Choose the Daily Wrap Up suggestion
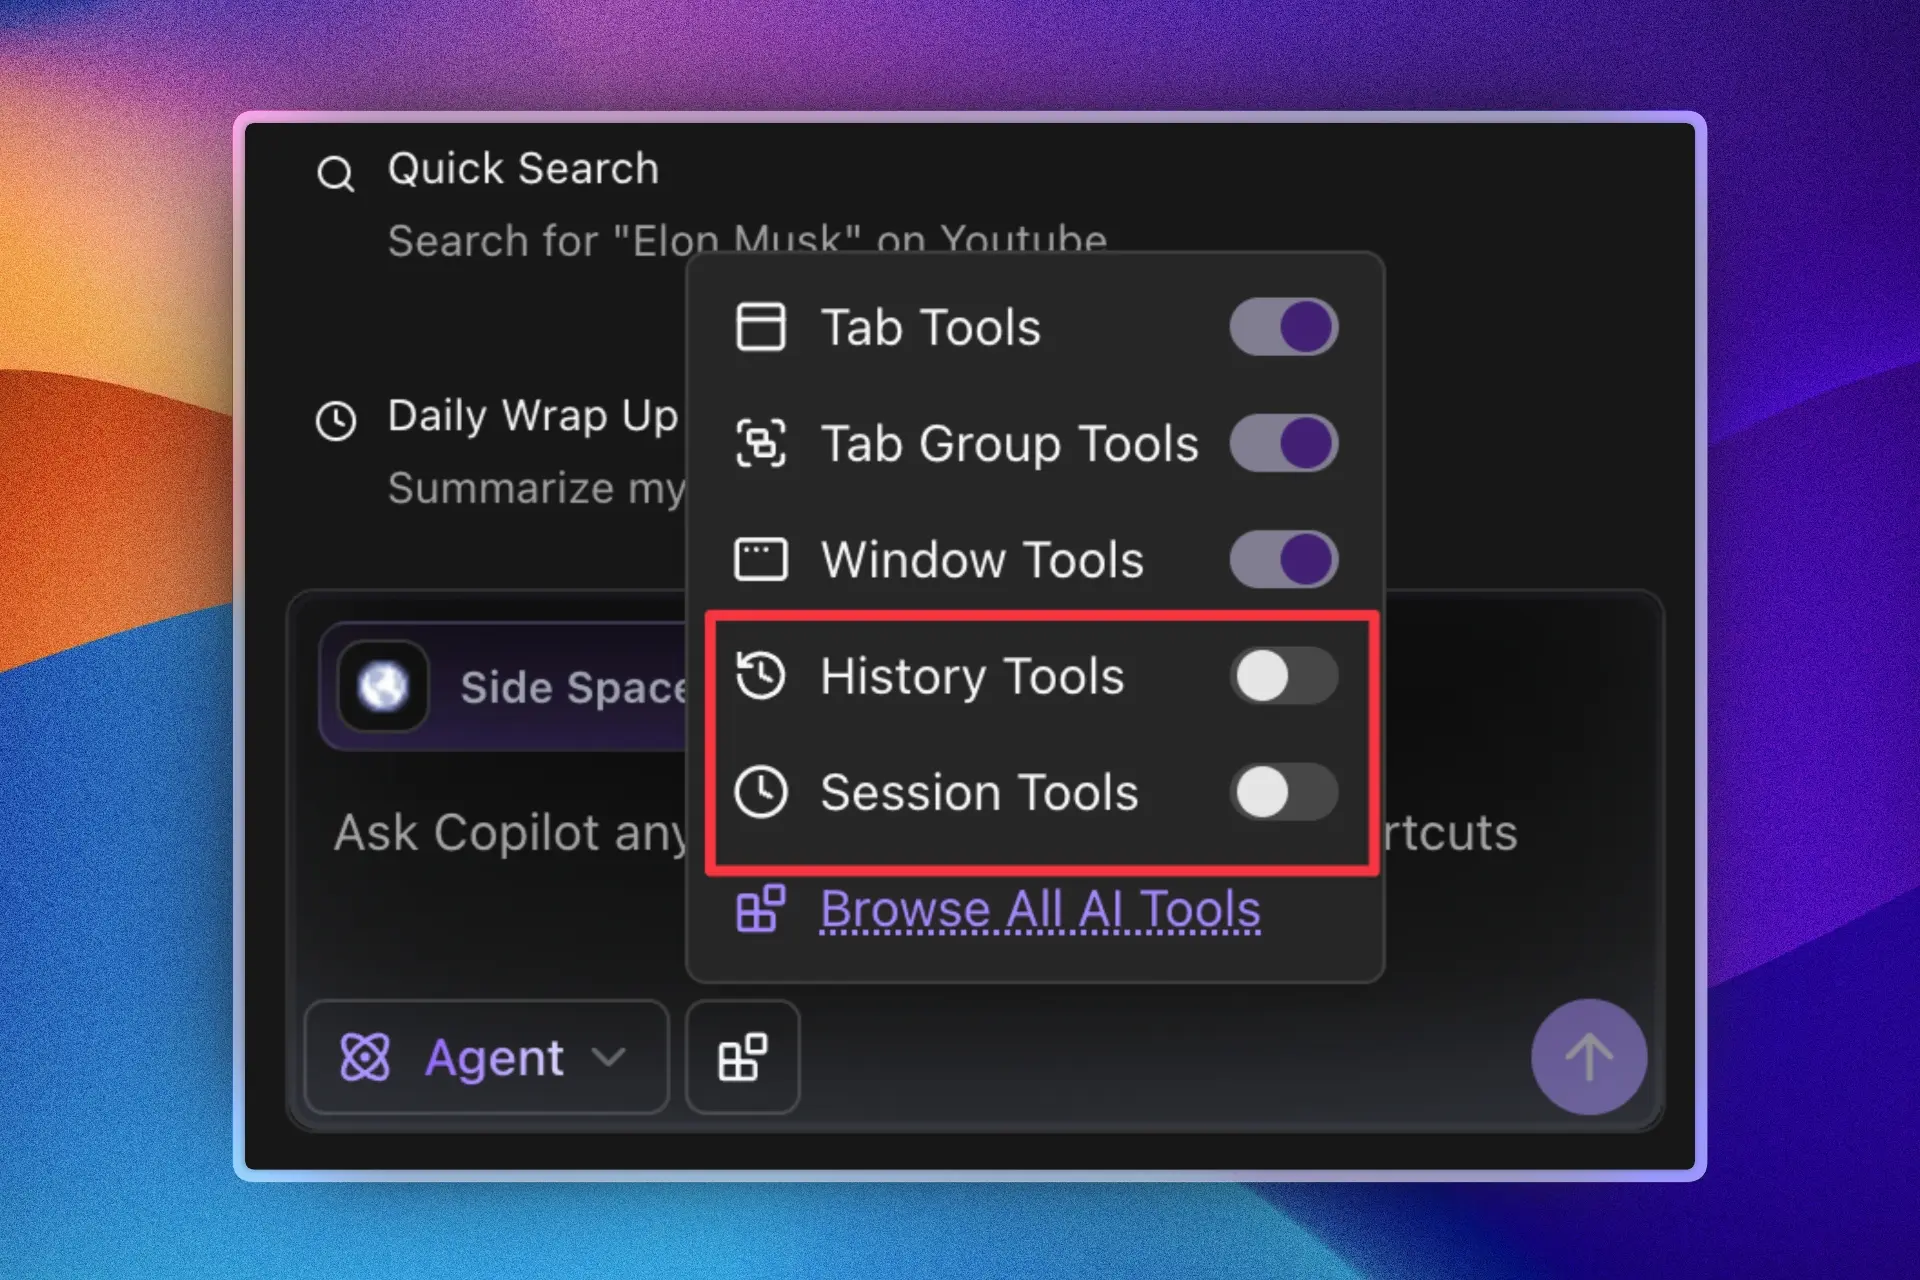Screen dimensions: 1920x1280 [532, 416]
